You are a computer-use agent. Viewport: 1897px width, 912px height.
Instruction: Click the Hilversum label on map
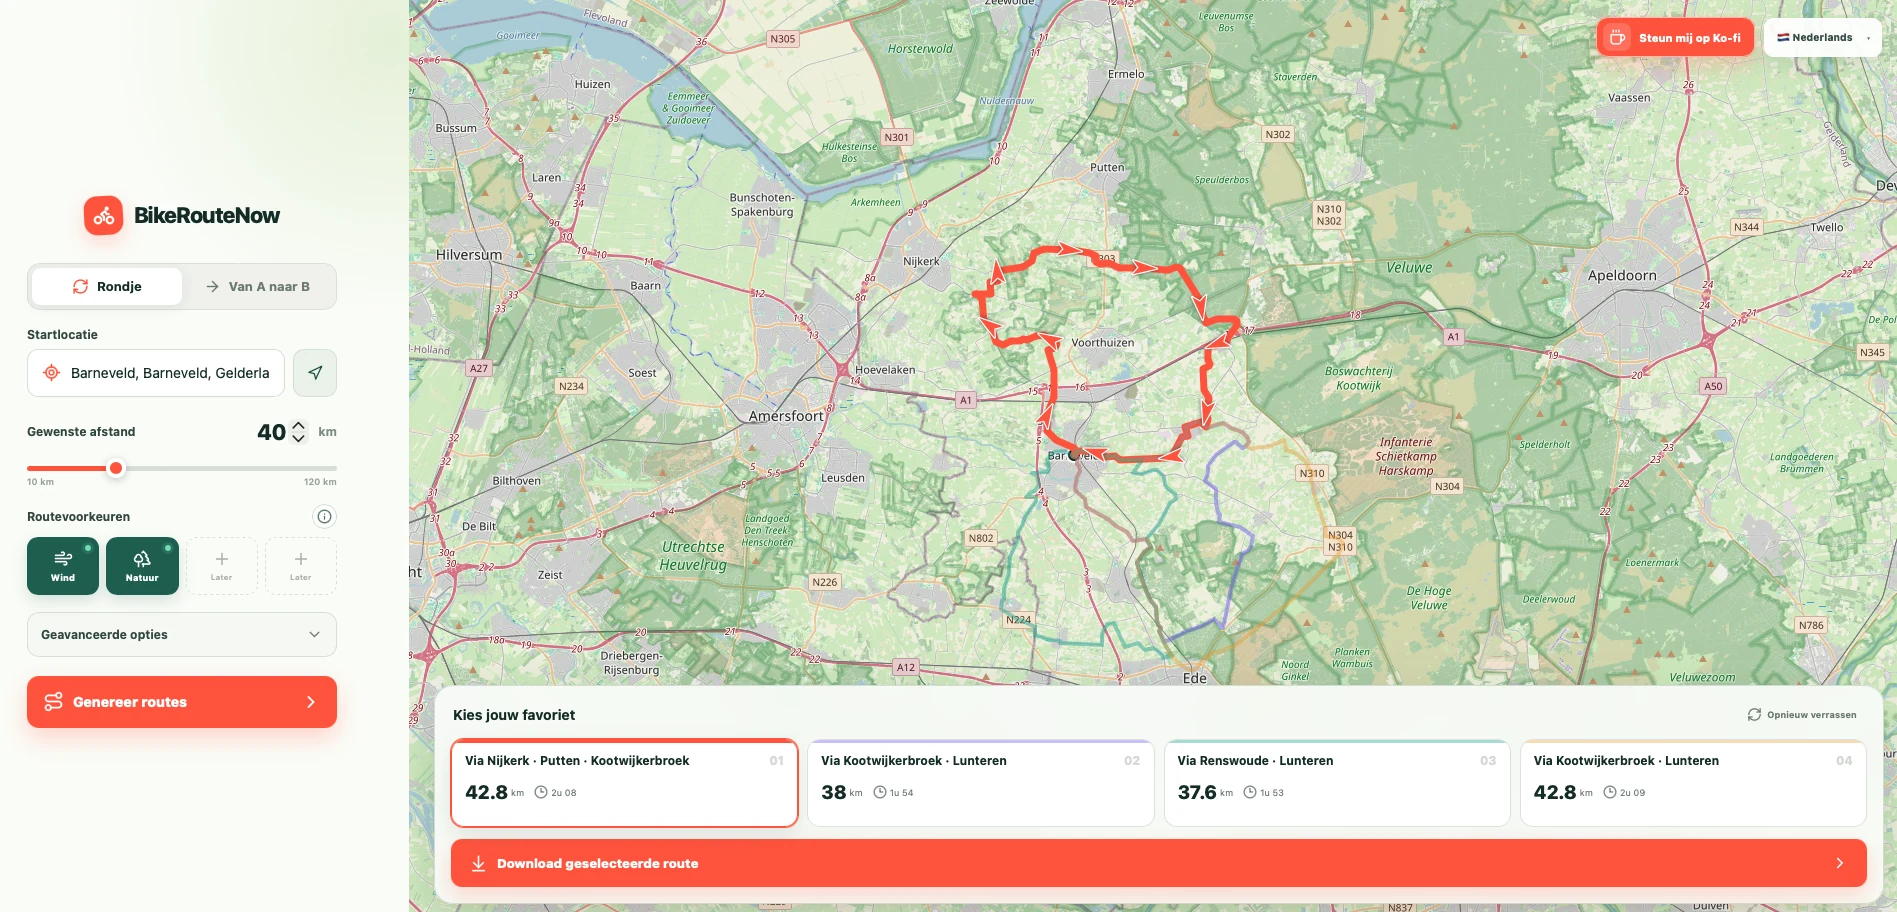coord(469,255)
